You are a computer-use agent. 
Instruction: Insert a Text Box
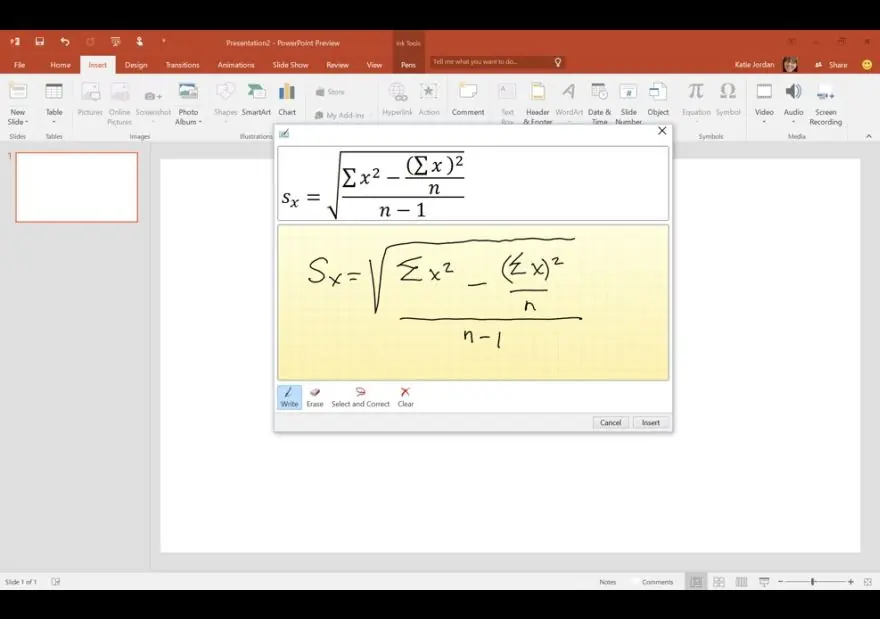pyautogui.click(x=507, y=104)
